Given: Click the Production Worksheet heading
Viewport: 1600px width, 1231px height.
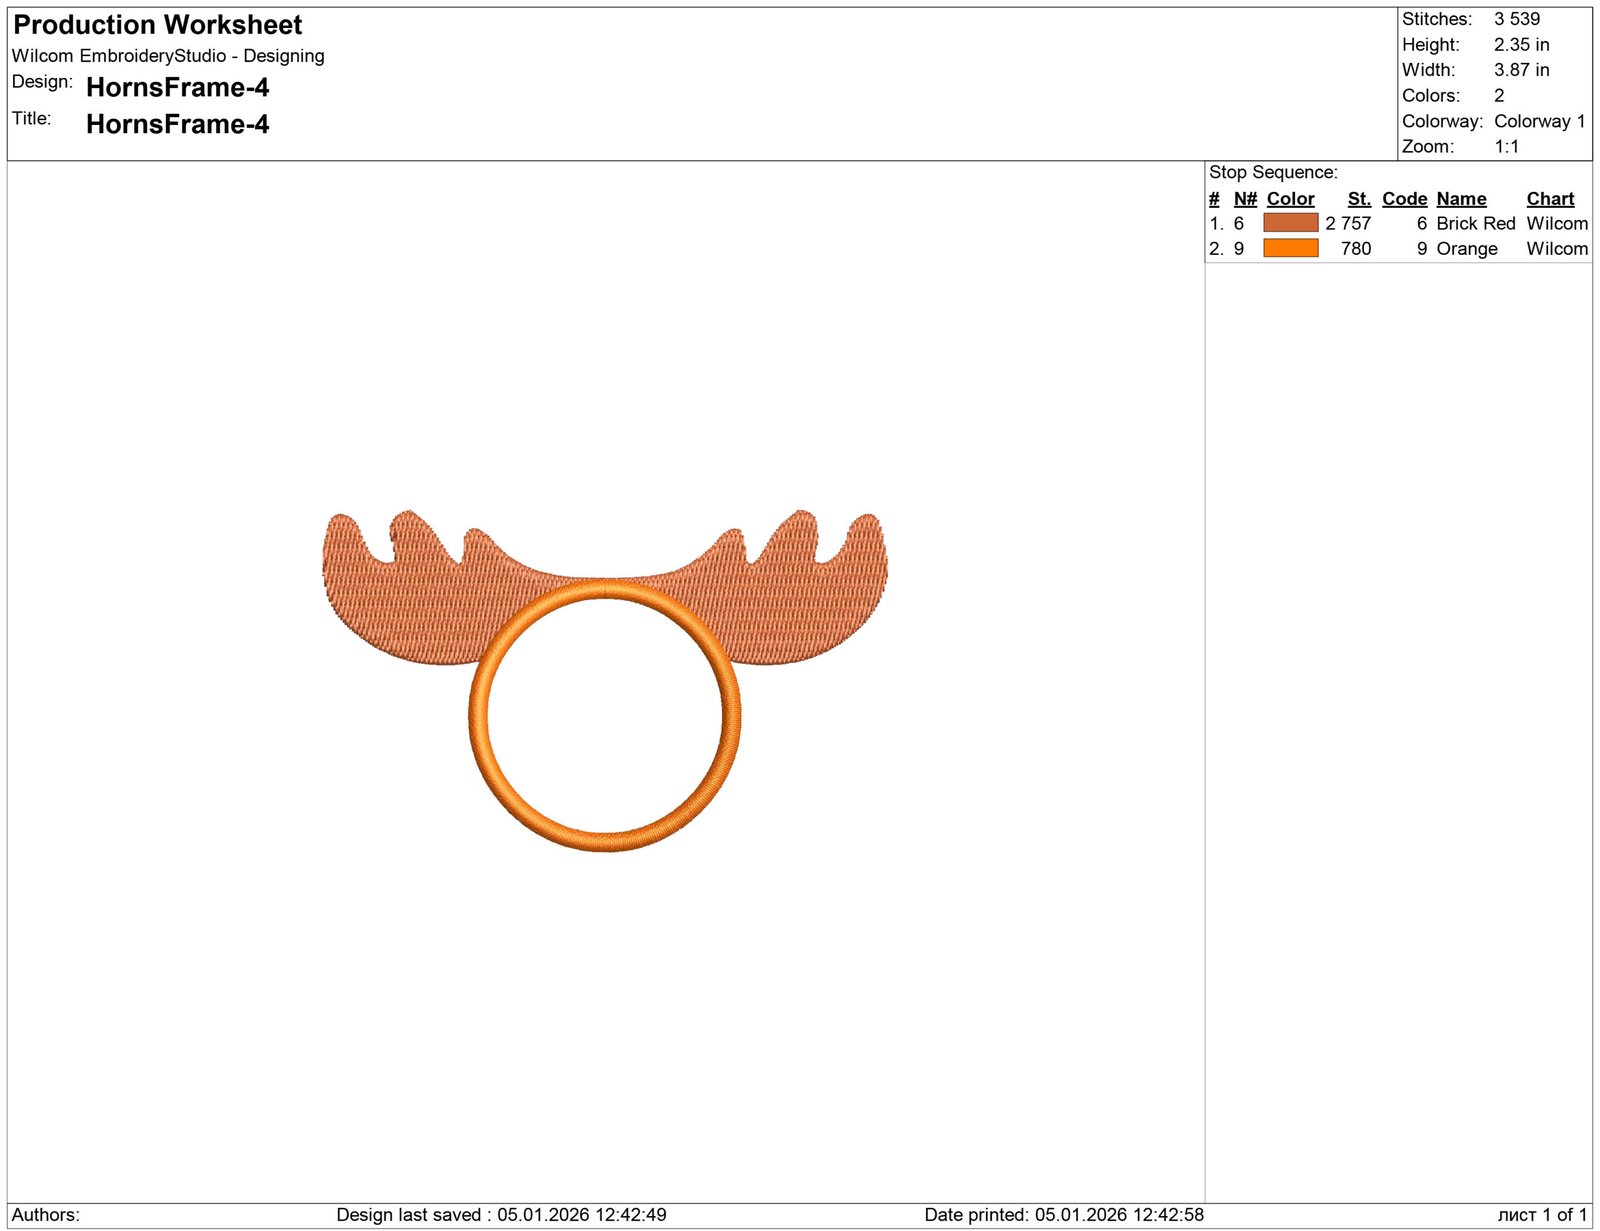Looking at the screenshot, I should (x=158, y=25).
